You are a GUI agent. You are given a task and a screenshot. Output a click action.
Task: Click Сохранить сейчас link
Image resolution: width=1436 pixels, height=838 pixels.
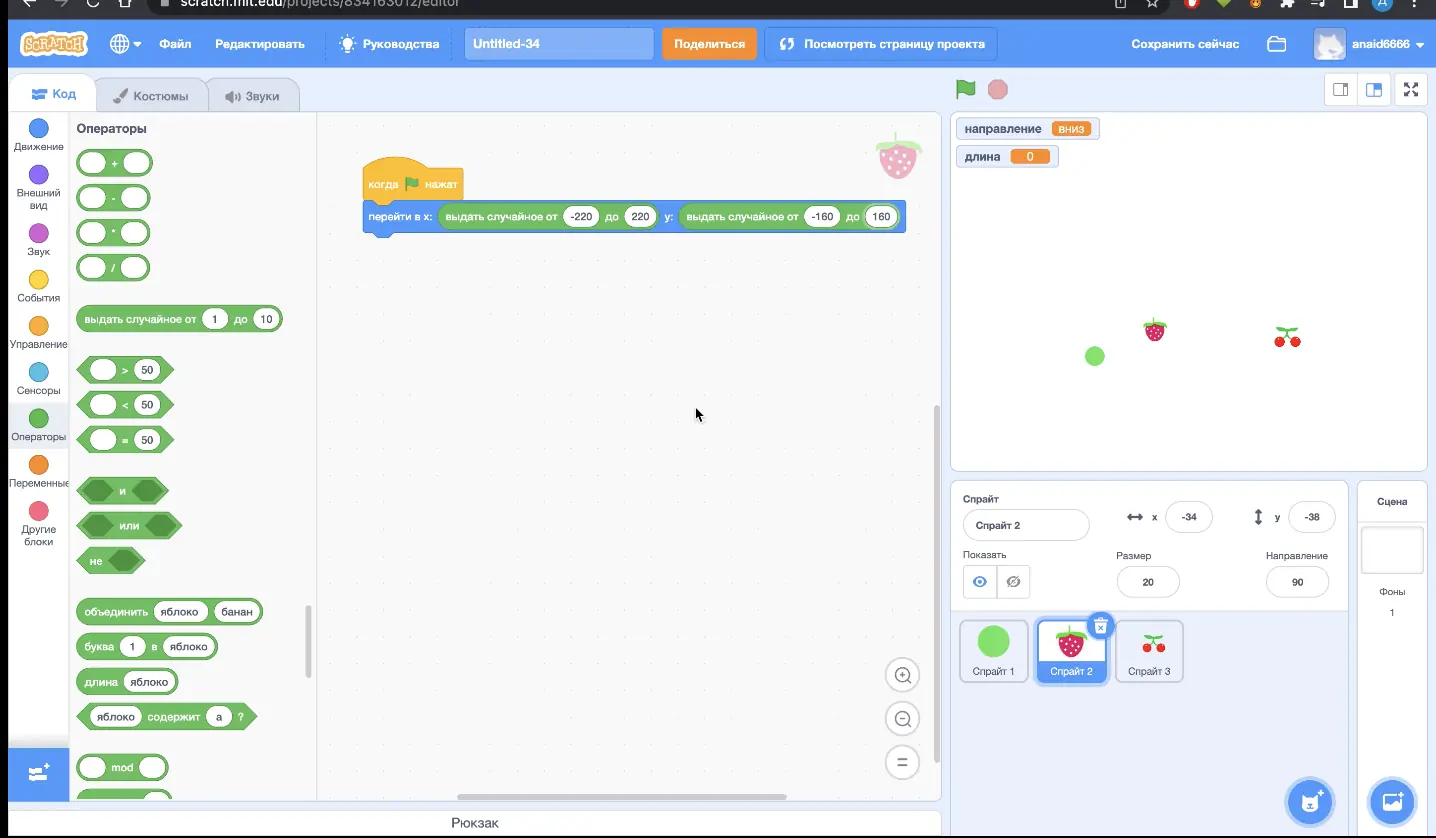pos(1185,44)
